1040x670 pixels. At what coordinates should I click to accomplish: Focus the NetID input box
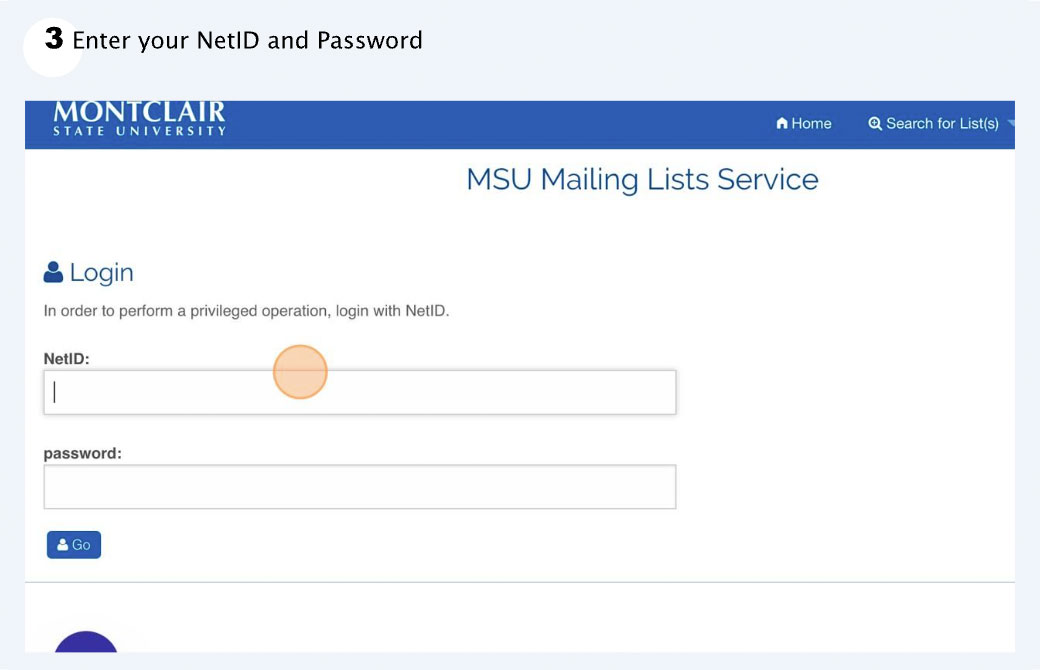click(x=360, y=391)
